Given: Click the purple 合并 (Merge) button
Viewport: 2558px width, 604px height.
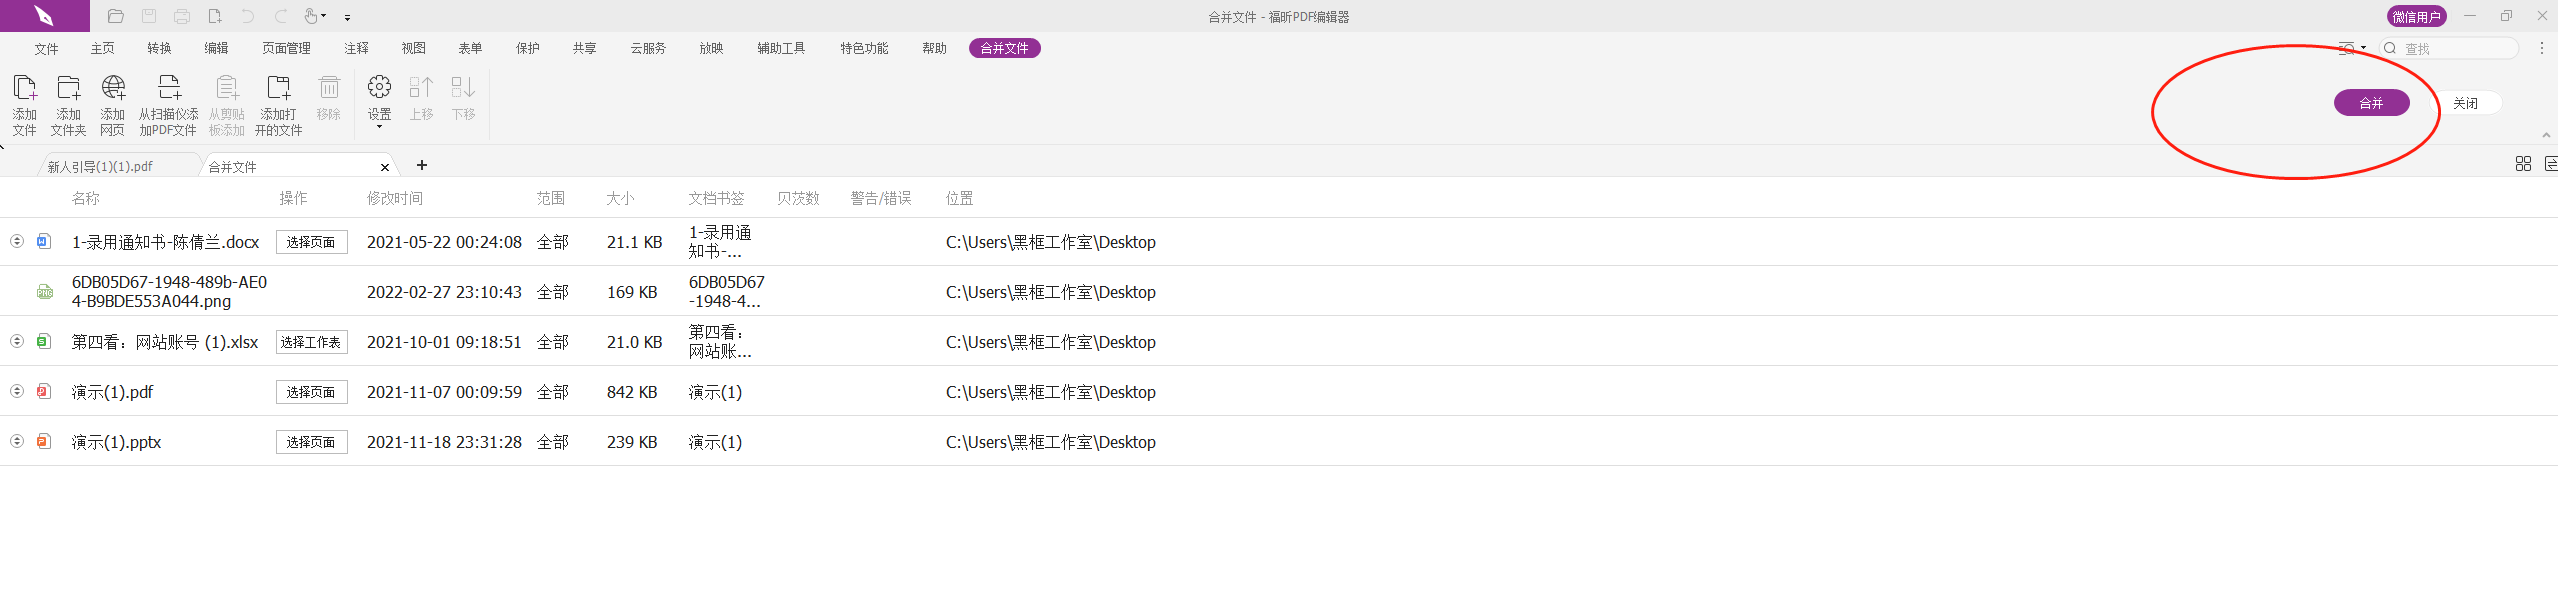Looking at the screenshot, I should (x=2371, y=103).
